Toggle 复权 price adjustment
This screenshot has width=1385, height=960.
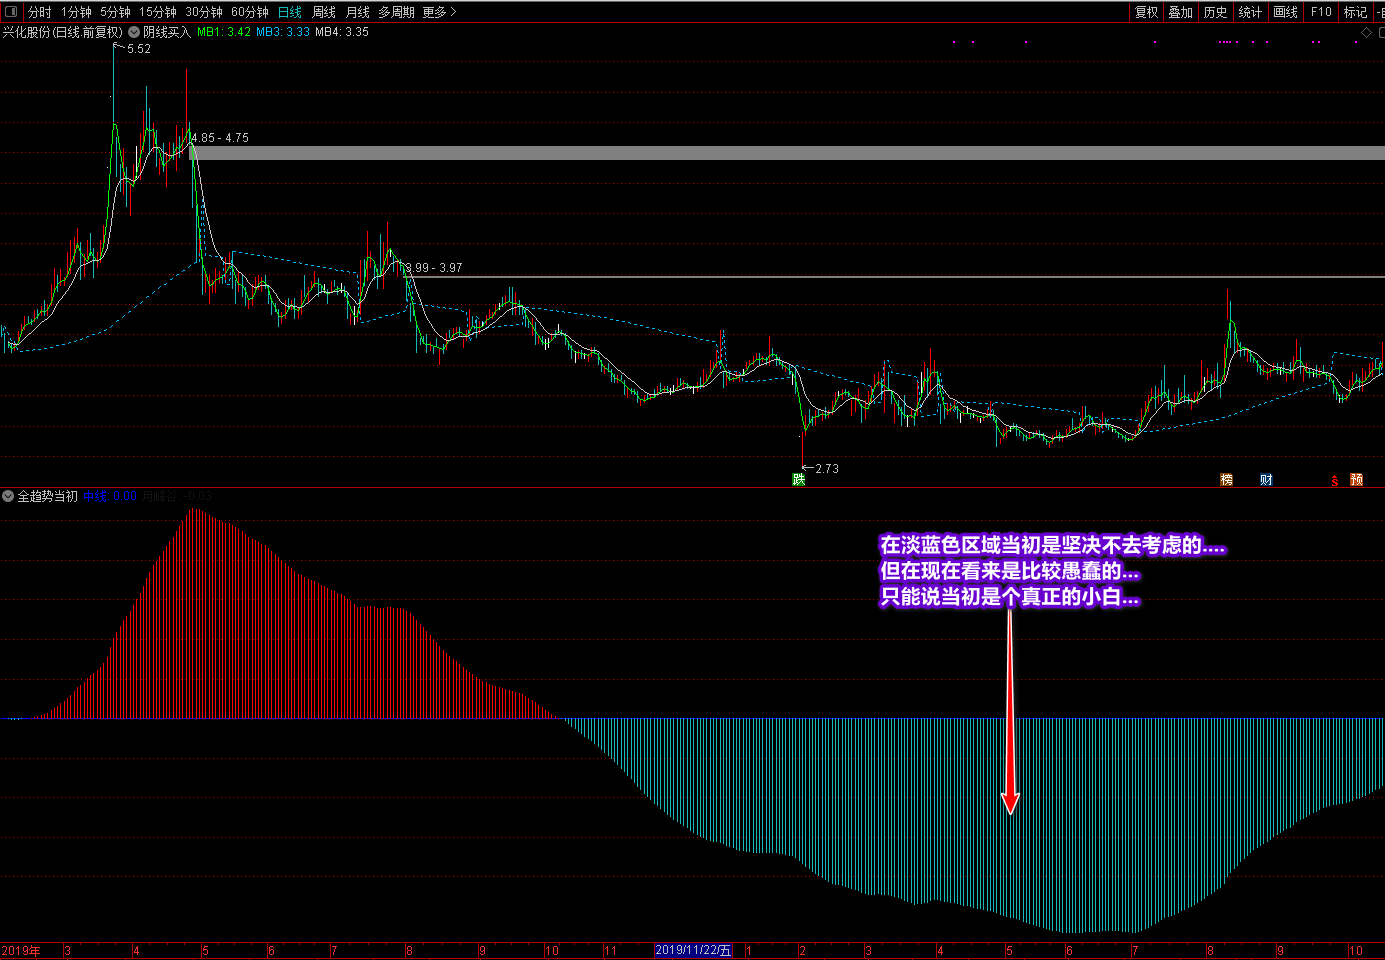[x=1146, y=12]
